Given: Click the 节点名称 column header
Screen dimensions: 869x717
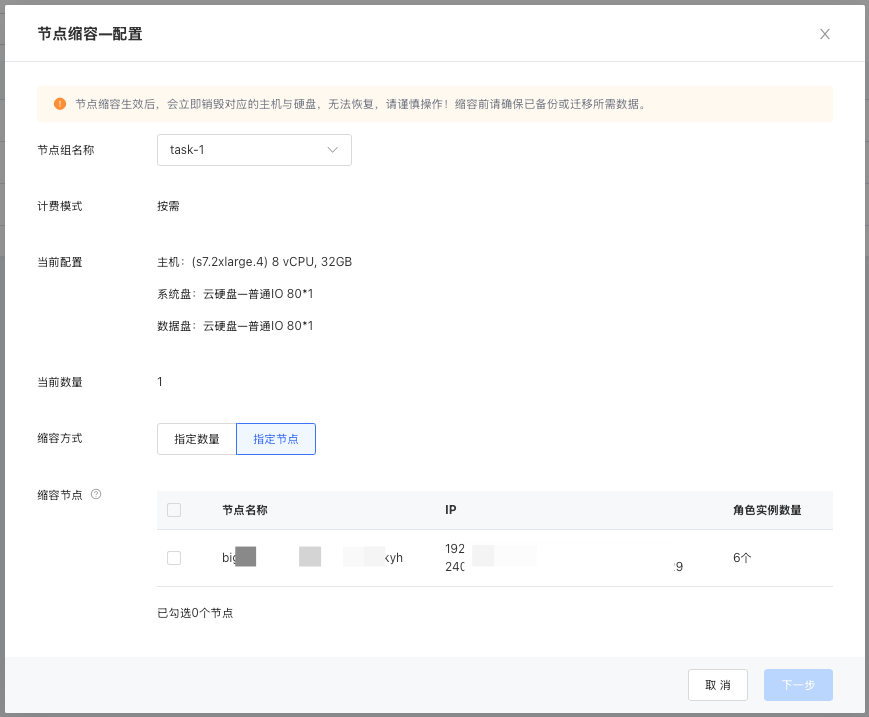Looking at the screenshot, I should tap(244, 510).
